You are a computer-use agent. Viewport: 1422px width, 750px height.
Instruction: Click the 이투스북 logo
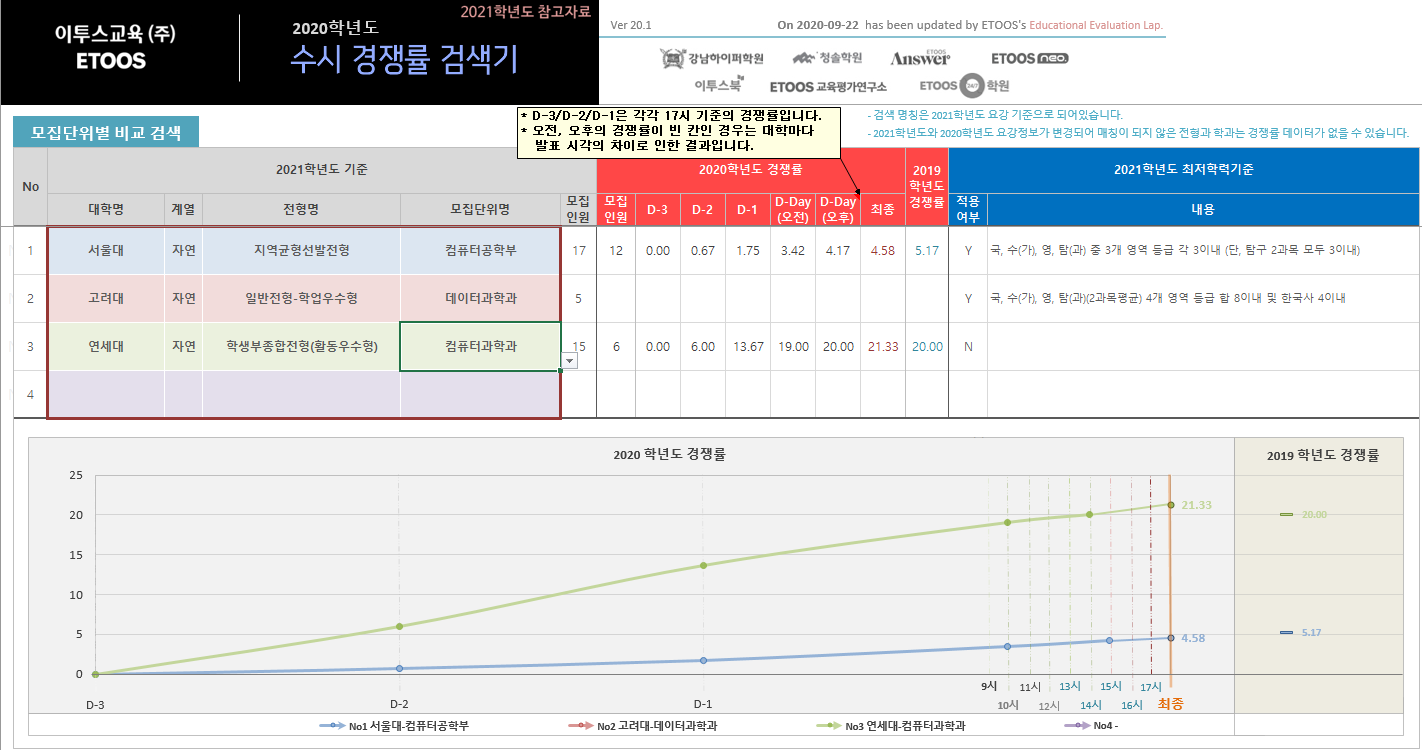coord(718,86)
